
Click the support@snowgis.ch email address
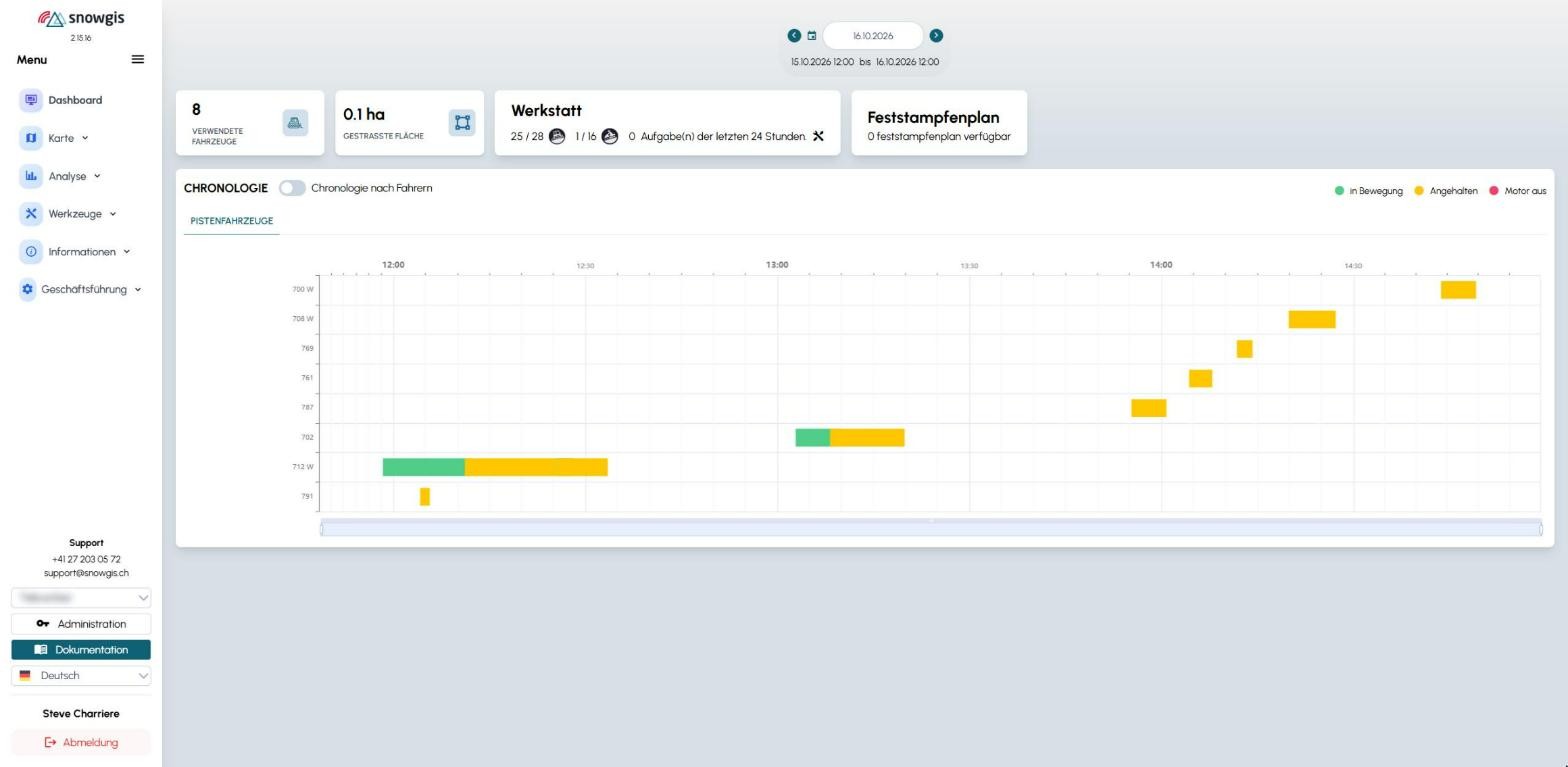pyautogui.click(x=86, y=574)
